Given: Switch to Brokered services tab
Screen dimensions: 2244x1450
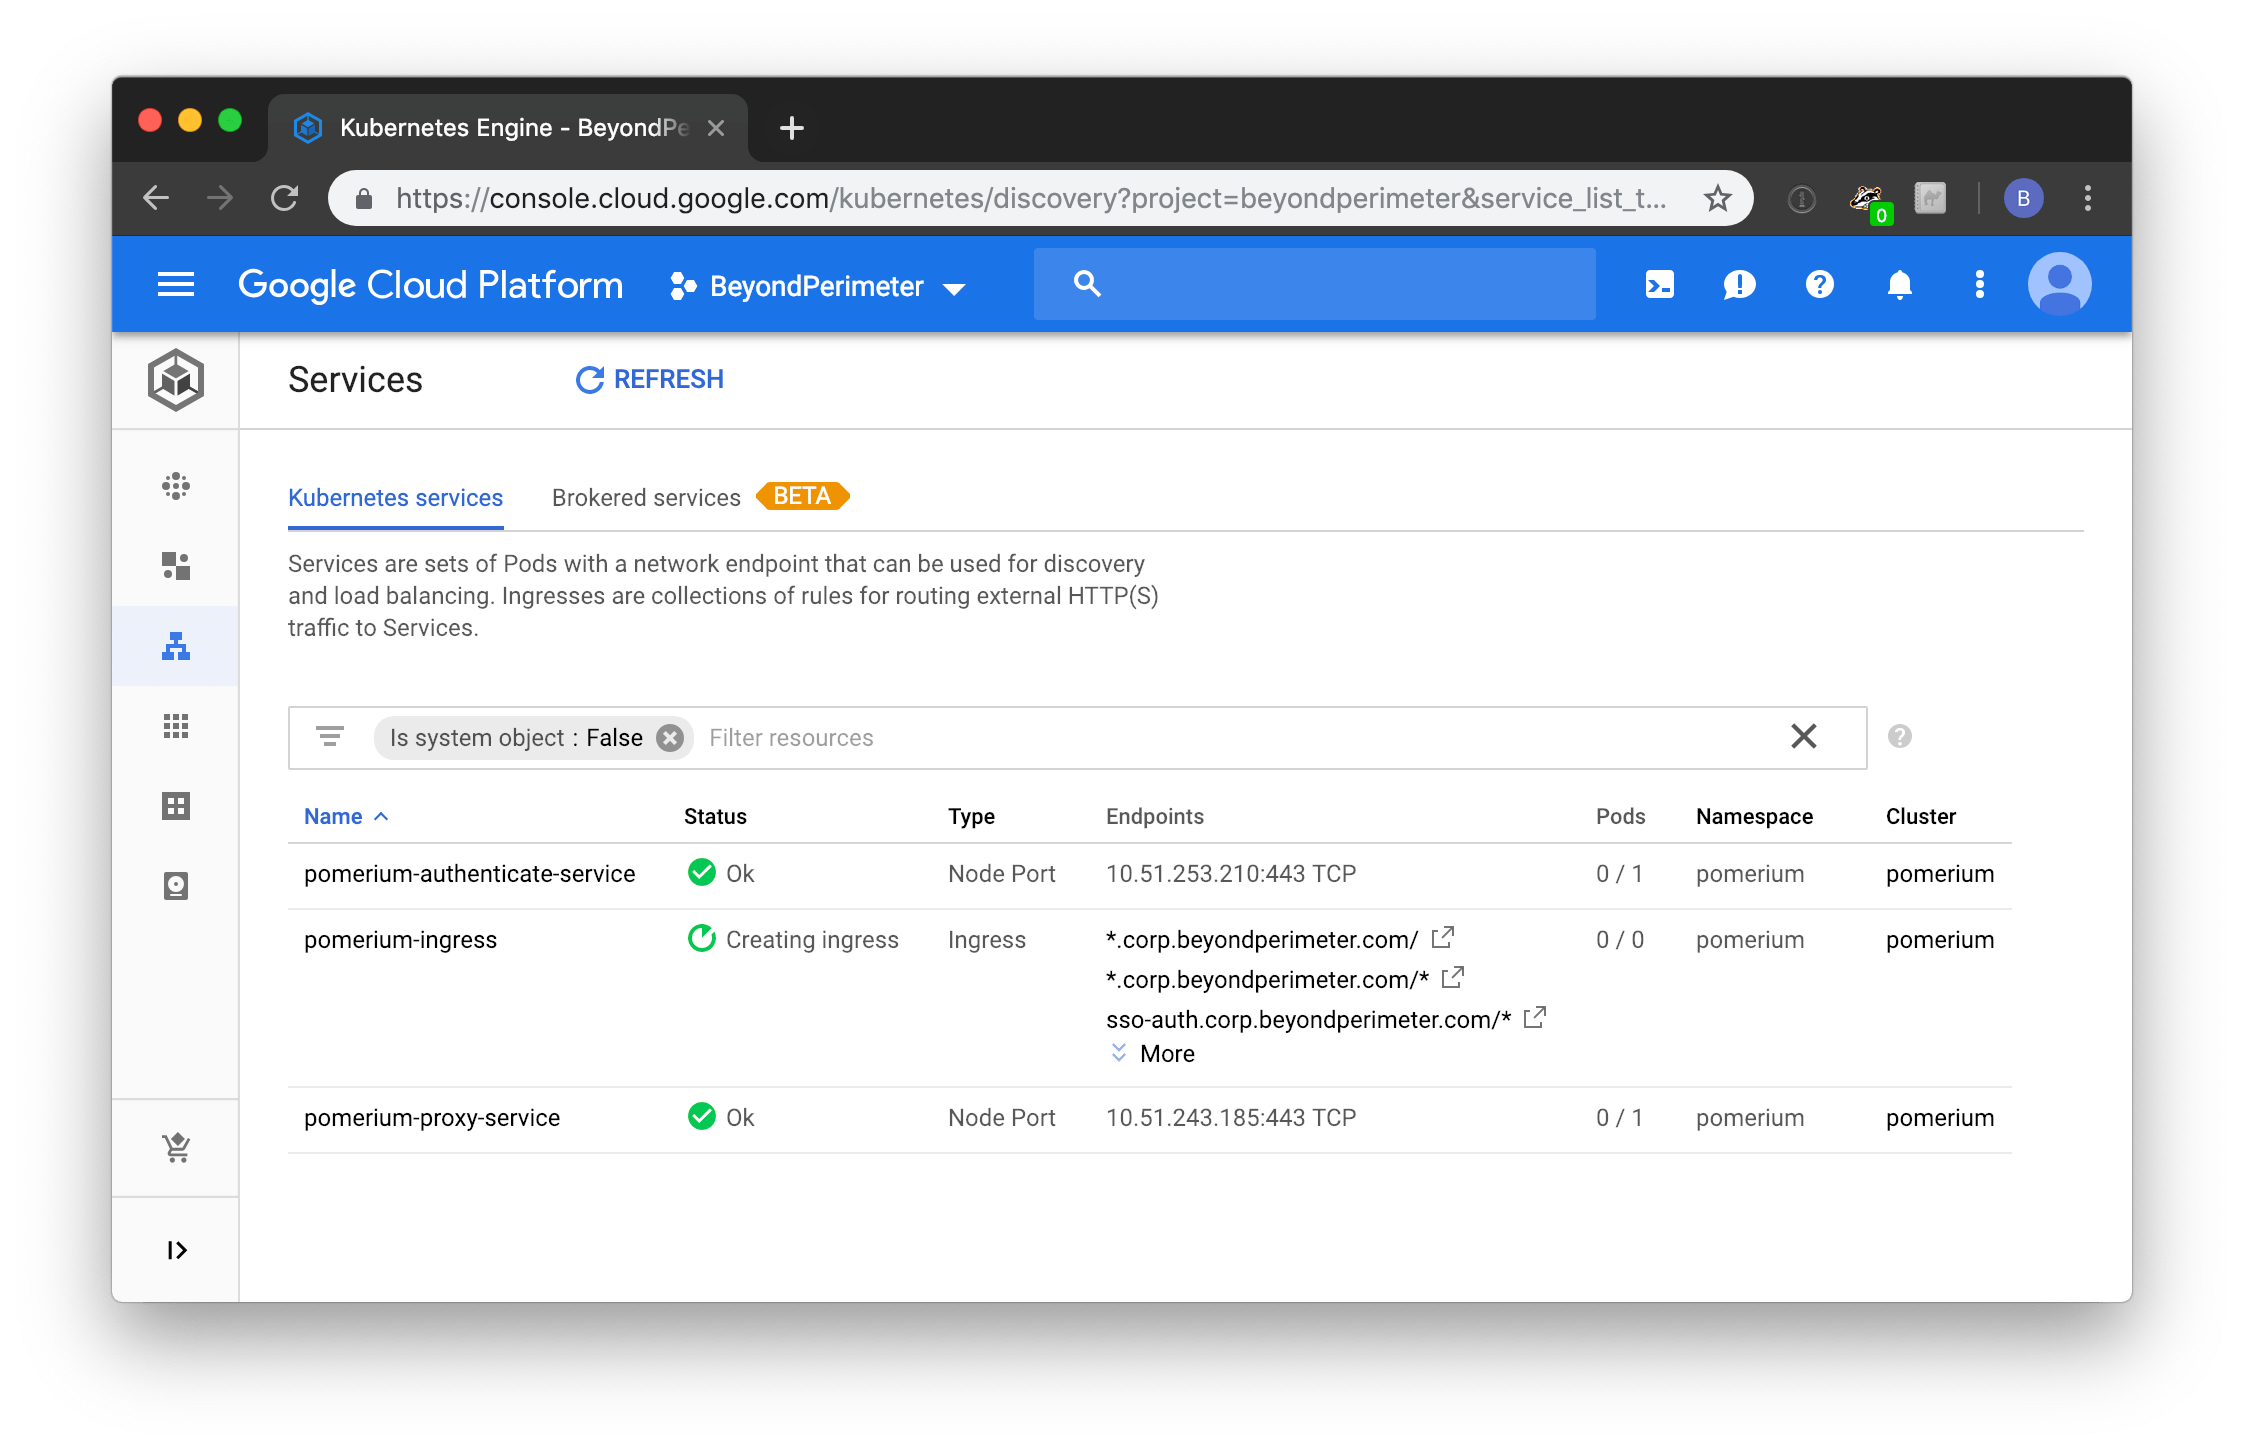Looking at the screenshot, I should [646, 498].
